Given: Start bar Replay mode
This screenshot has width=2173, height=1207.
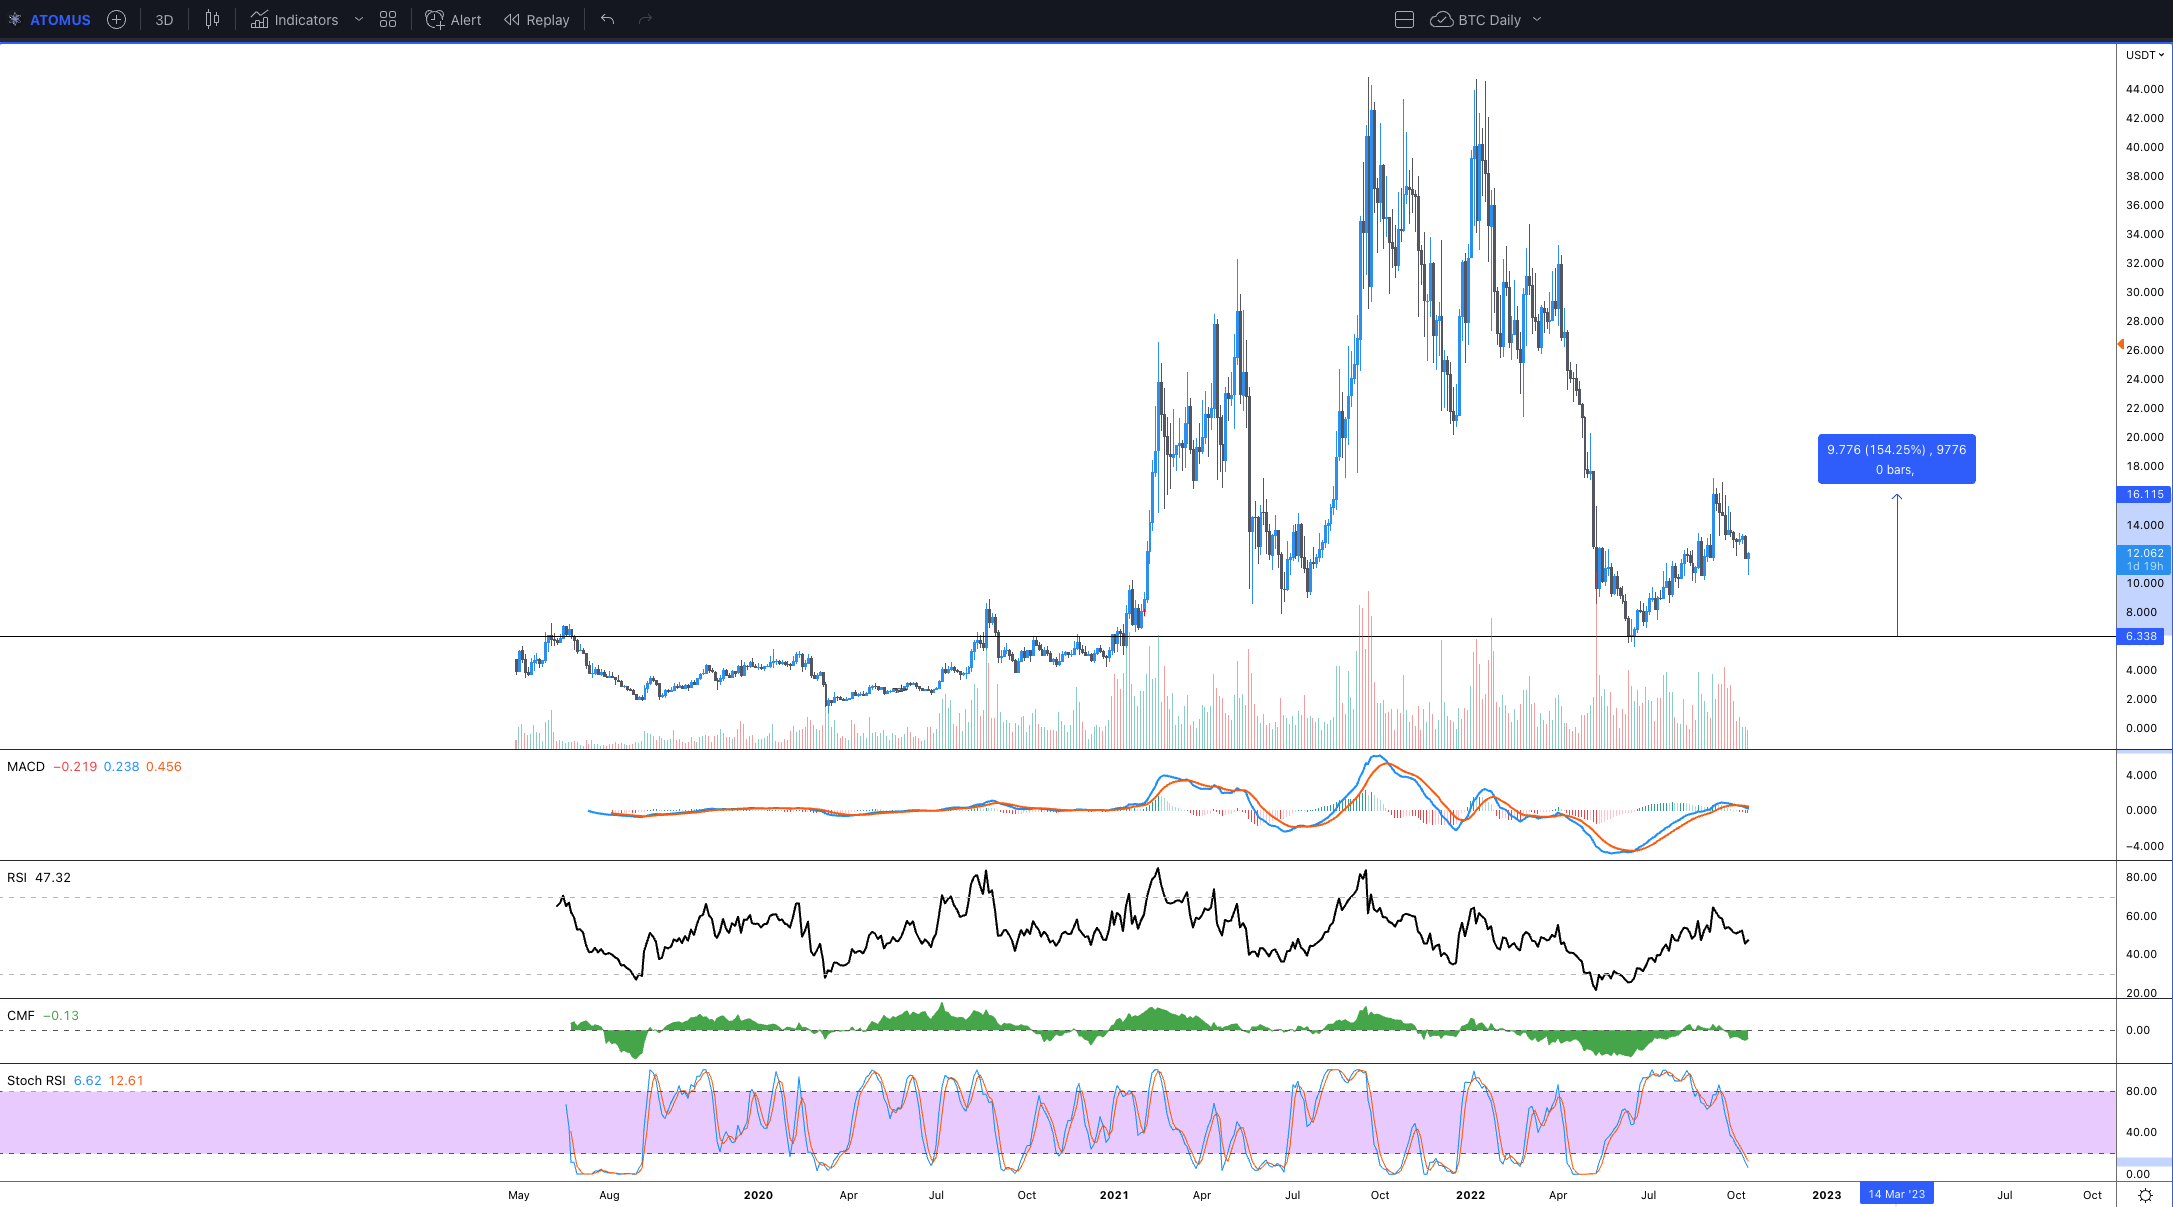Looking at the screenshot, I should point(537,20).
